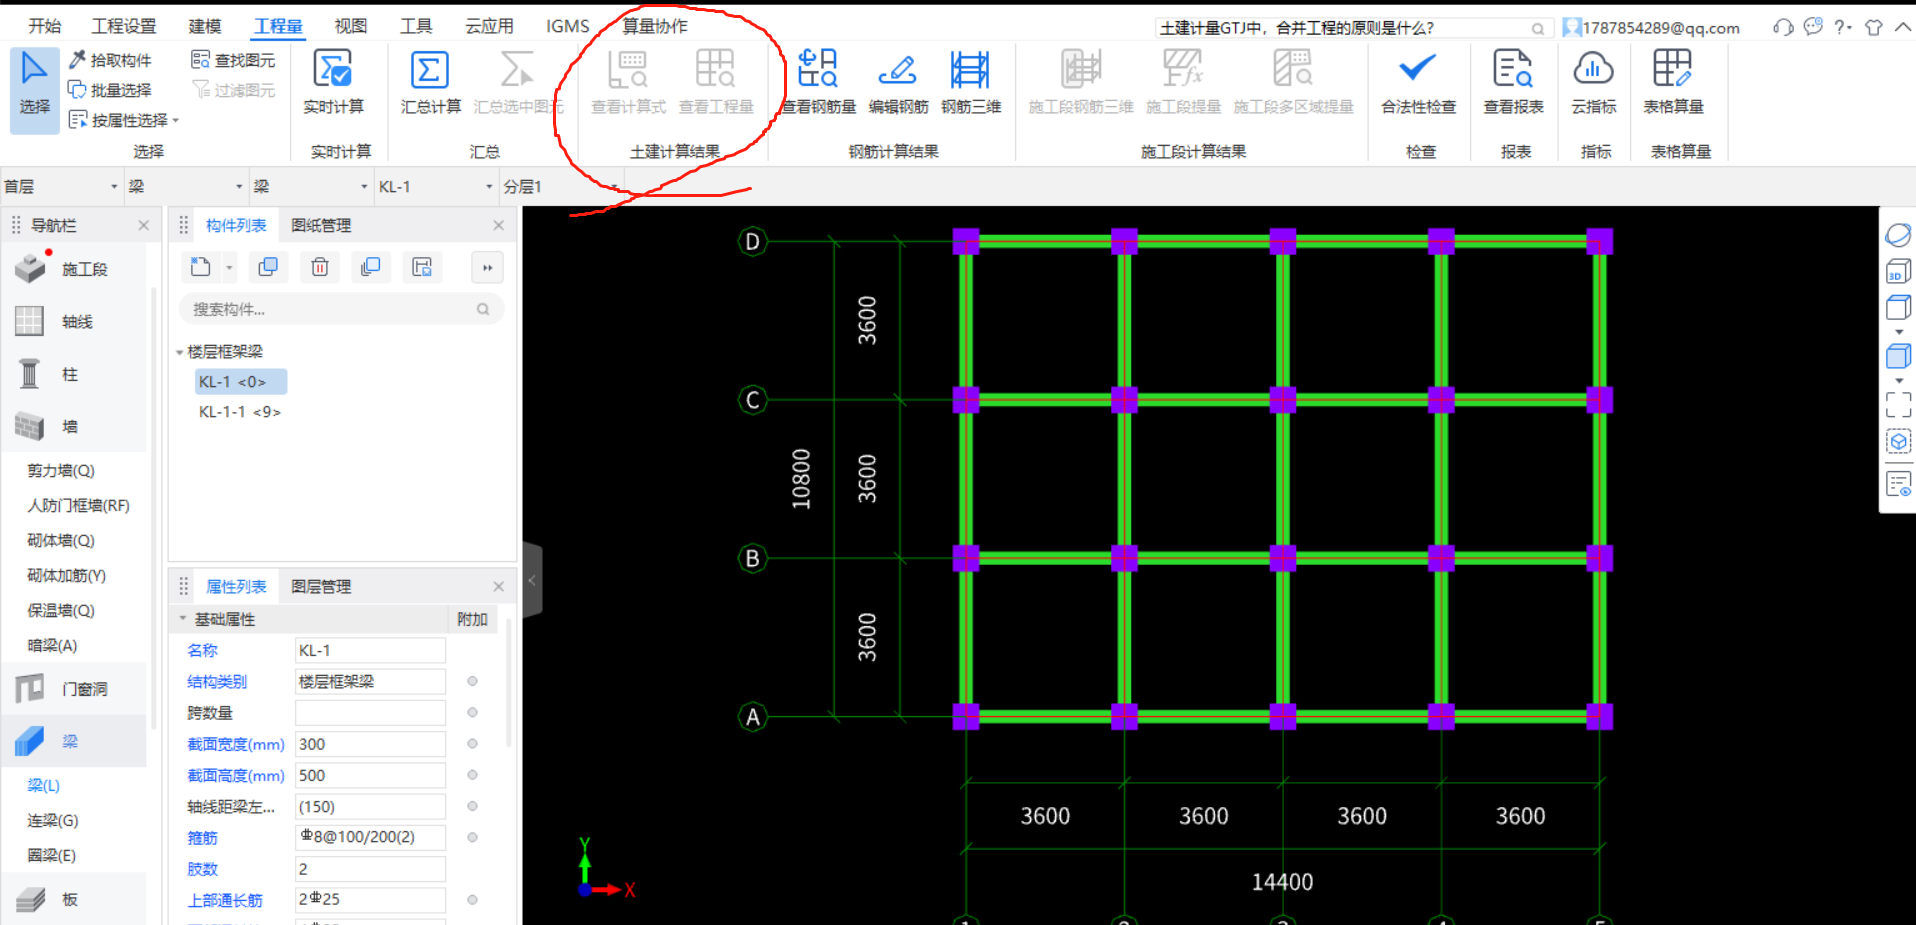The width and height of the screenshot is (1916, 925).
Task: Select 轴线 in navigation bar
Action: [75, 321]
